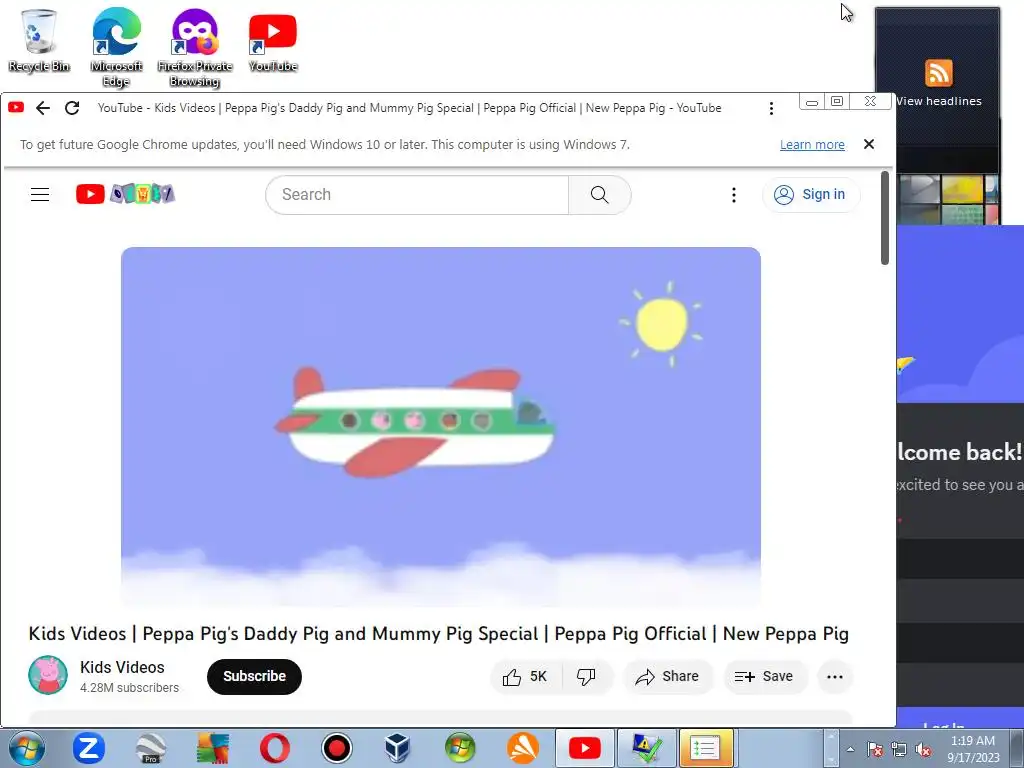Select Microsoft Edge desktop shortcut
The height and width of the screenshot is (768, 1024).
(116, 47)
